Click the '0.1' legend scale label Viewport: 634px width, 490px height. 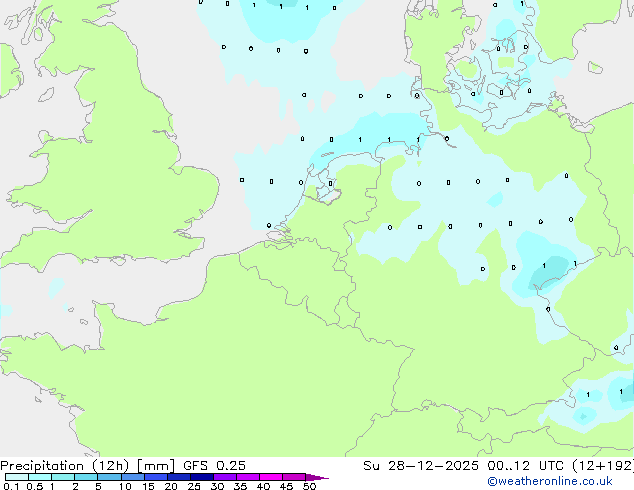click(x=11, y=486)
